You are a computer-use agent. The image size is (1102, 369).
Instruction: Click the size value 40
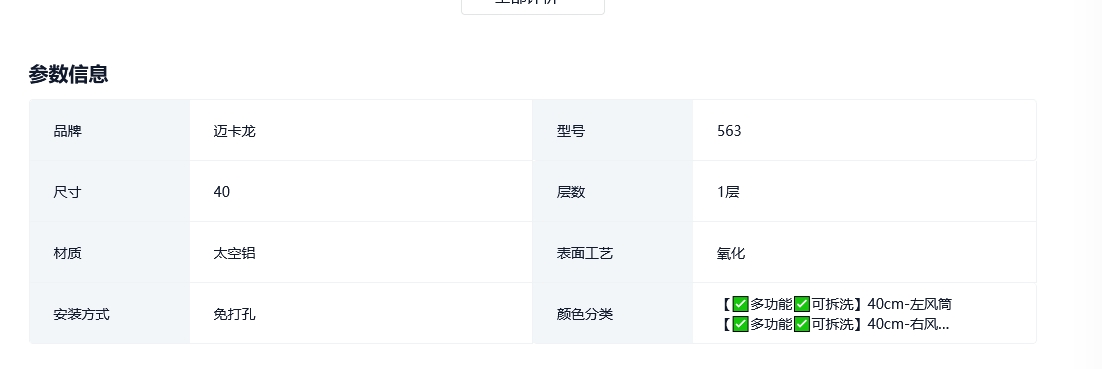[x=221, y=192]
